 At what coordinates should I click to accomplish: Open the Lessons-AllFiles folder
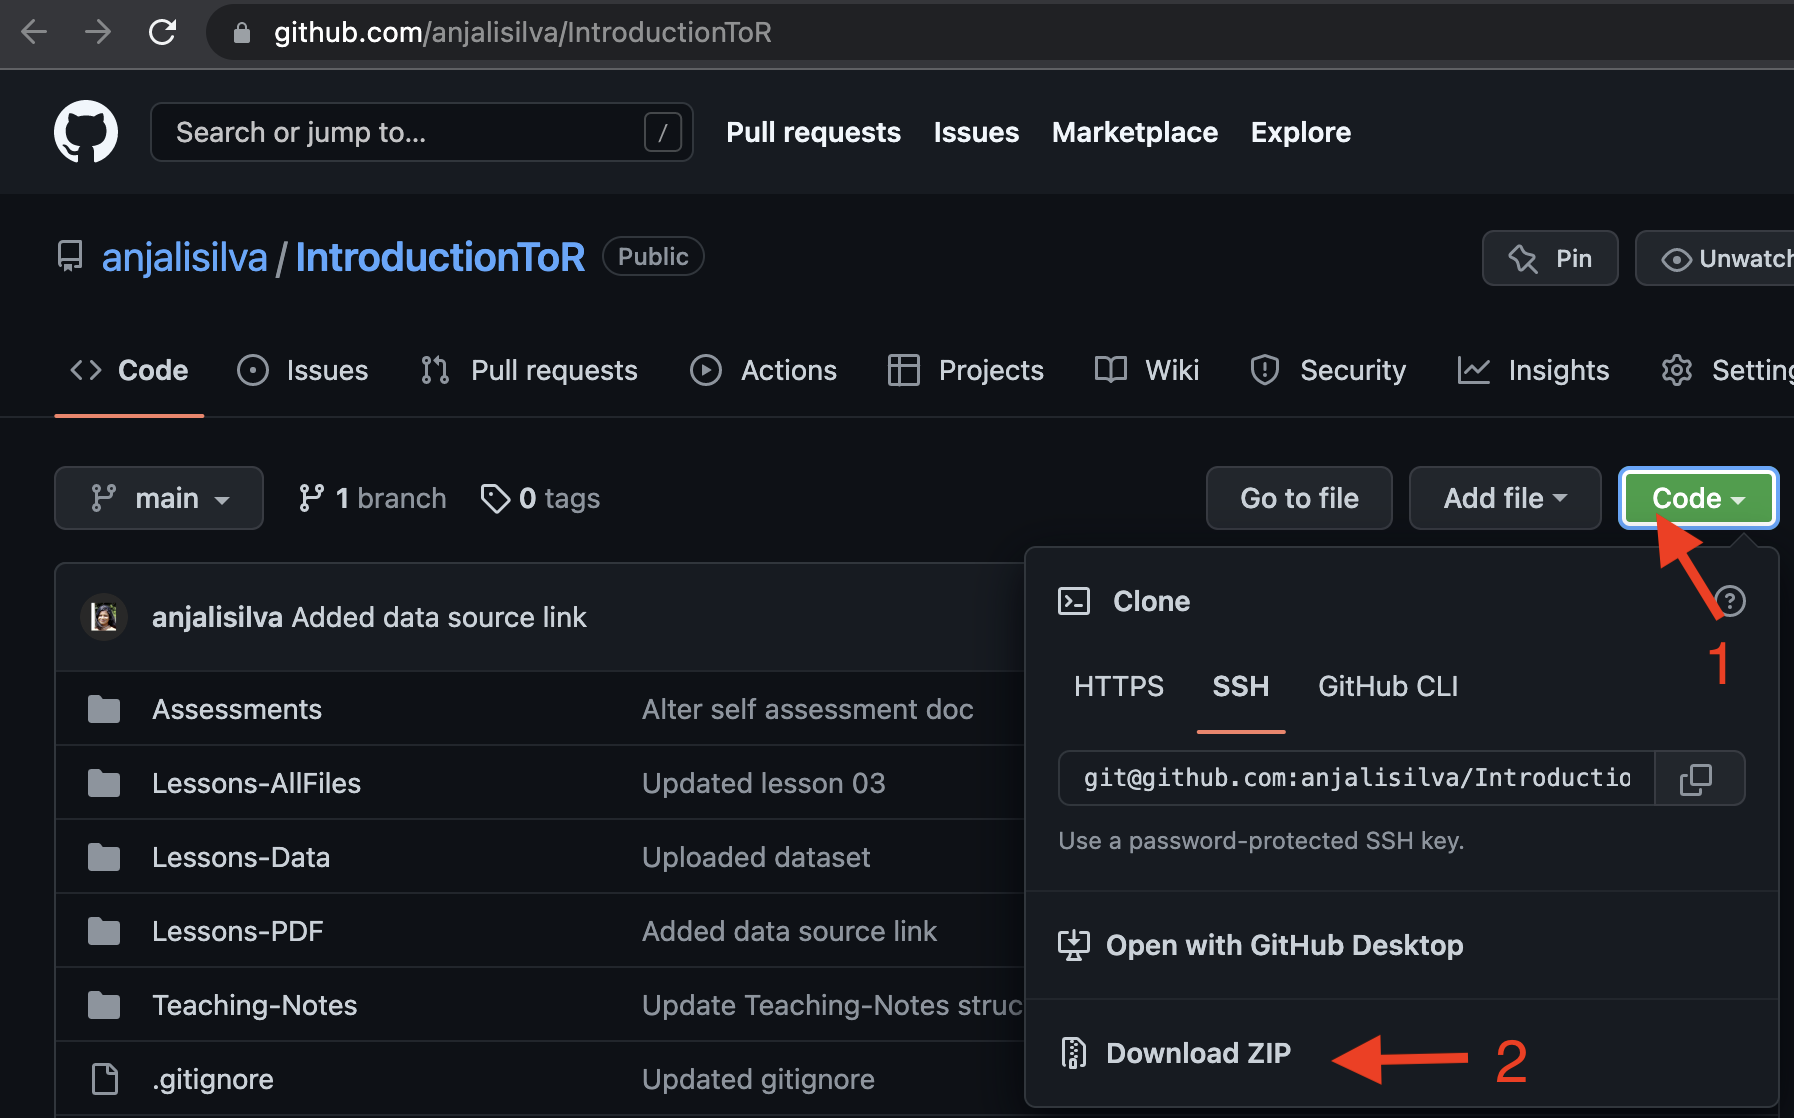click(256, 783)
